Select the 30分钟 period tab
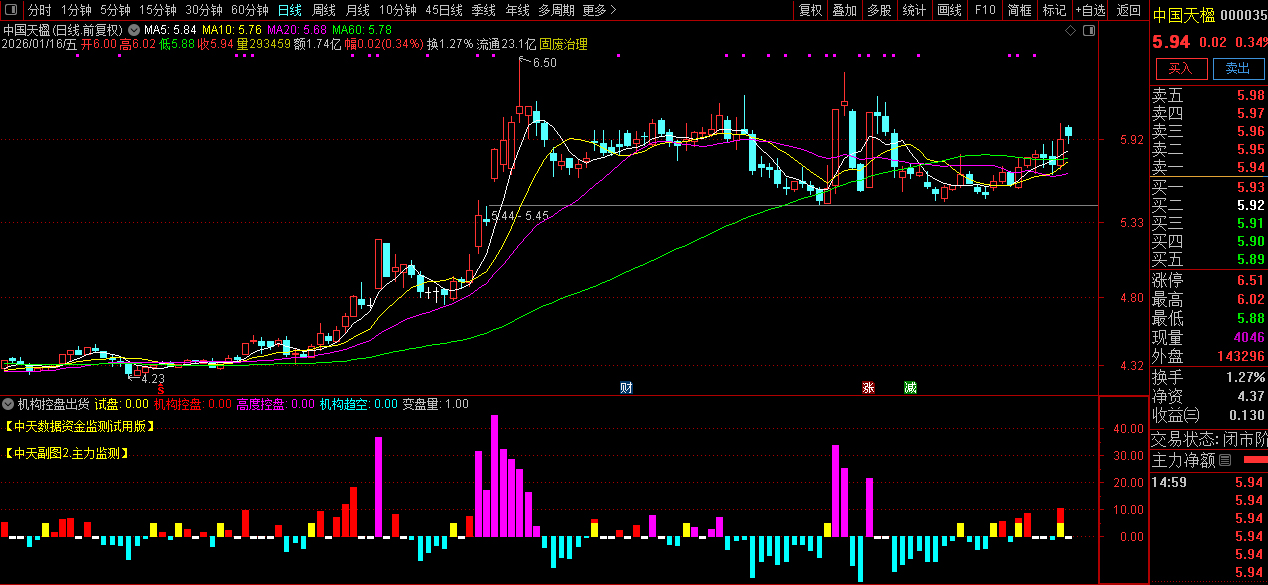1268x585 pixels. tap(203, 10)
